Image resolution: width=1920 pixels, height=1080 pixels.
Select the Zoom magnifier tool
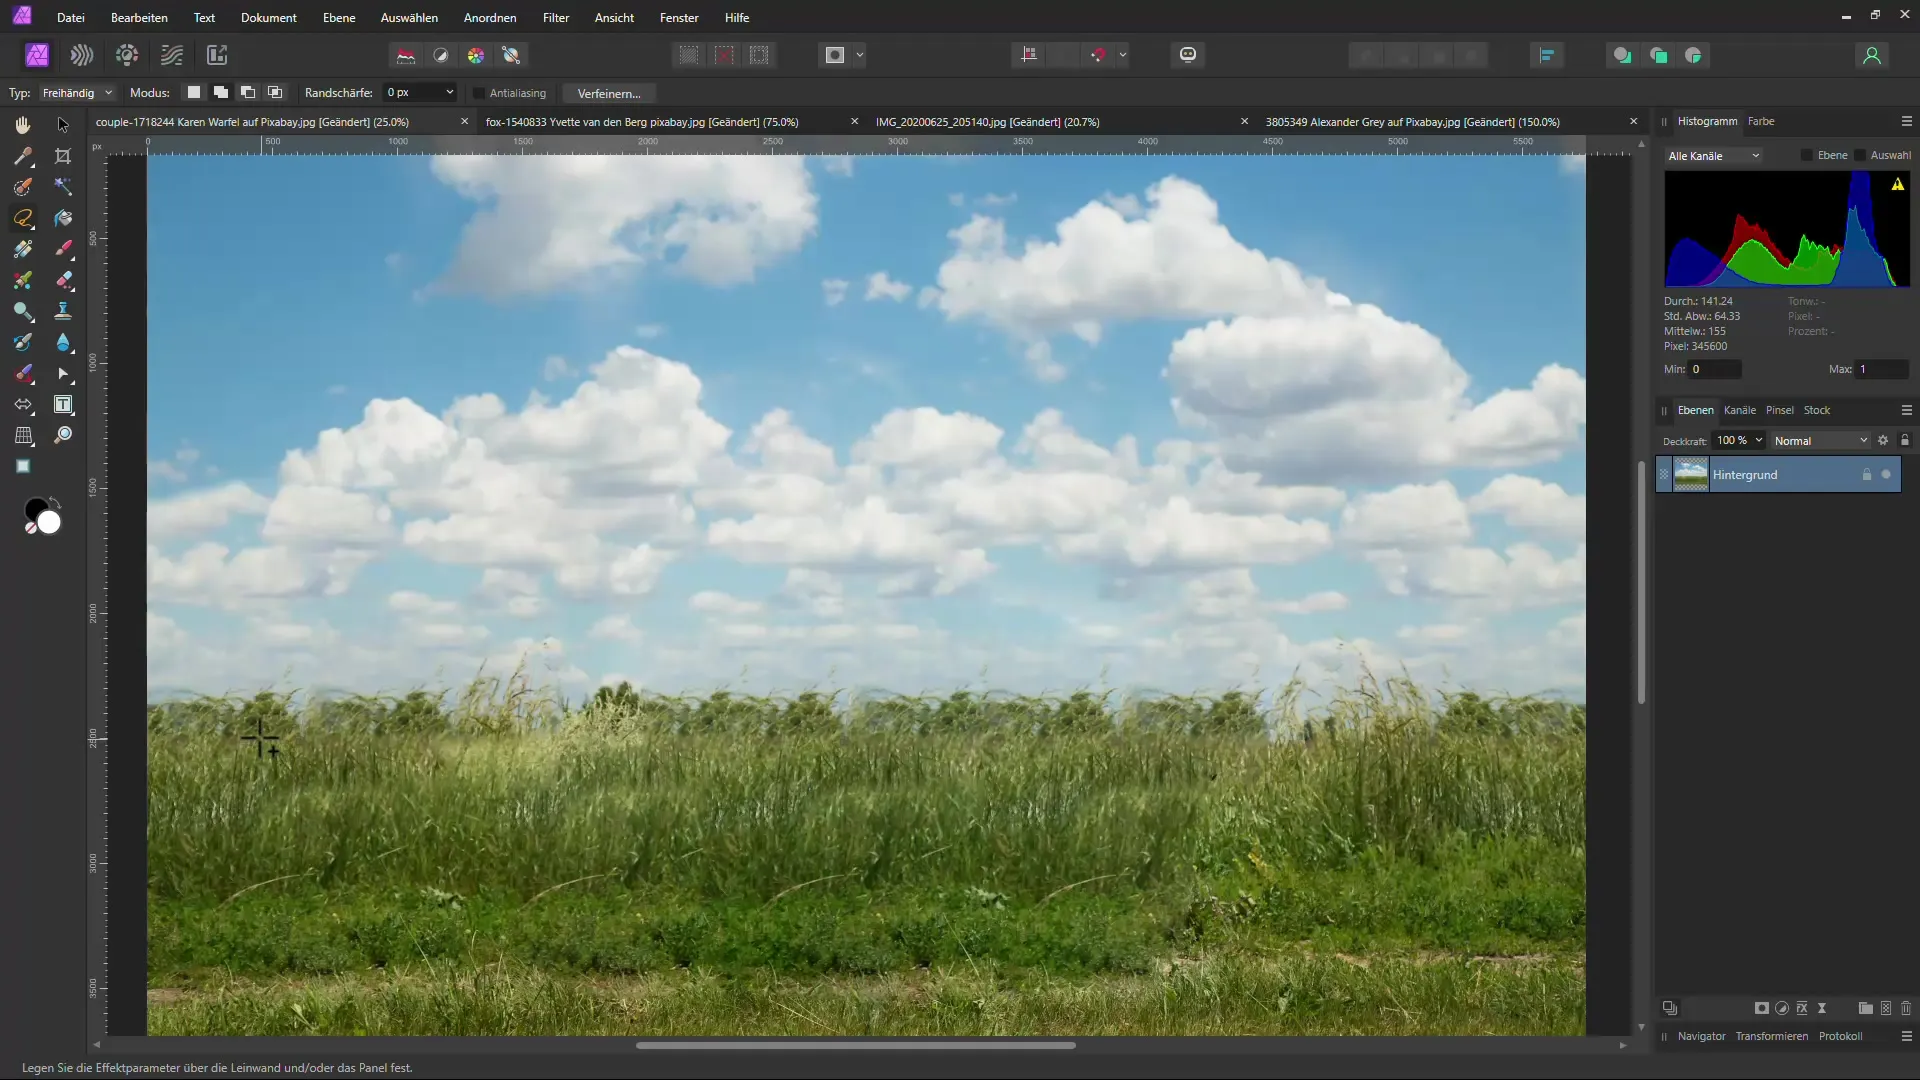click(x=63, y=435)
